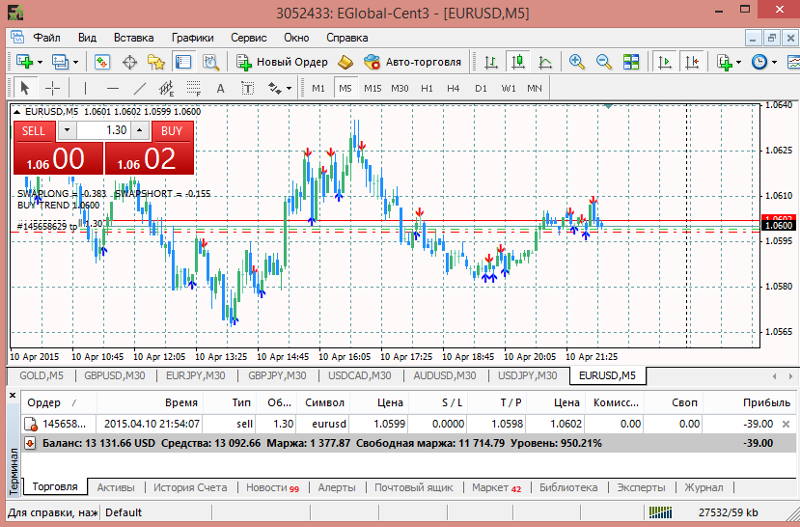Image resolution: width=800 pixels, height=527 pixels.
Task: Toggle chart auto-scroll icon
Action: point(664,62)
